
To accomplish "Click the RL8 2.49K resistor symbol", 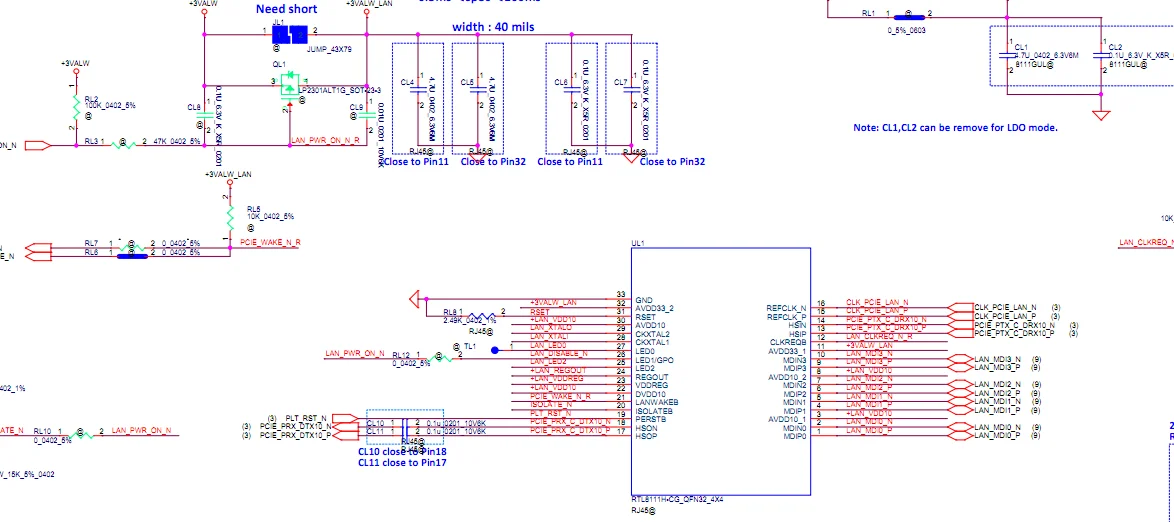I will click(x=482, y=315).
